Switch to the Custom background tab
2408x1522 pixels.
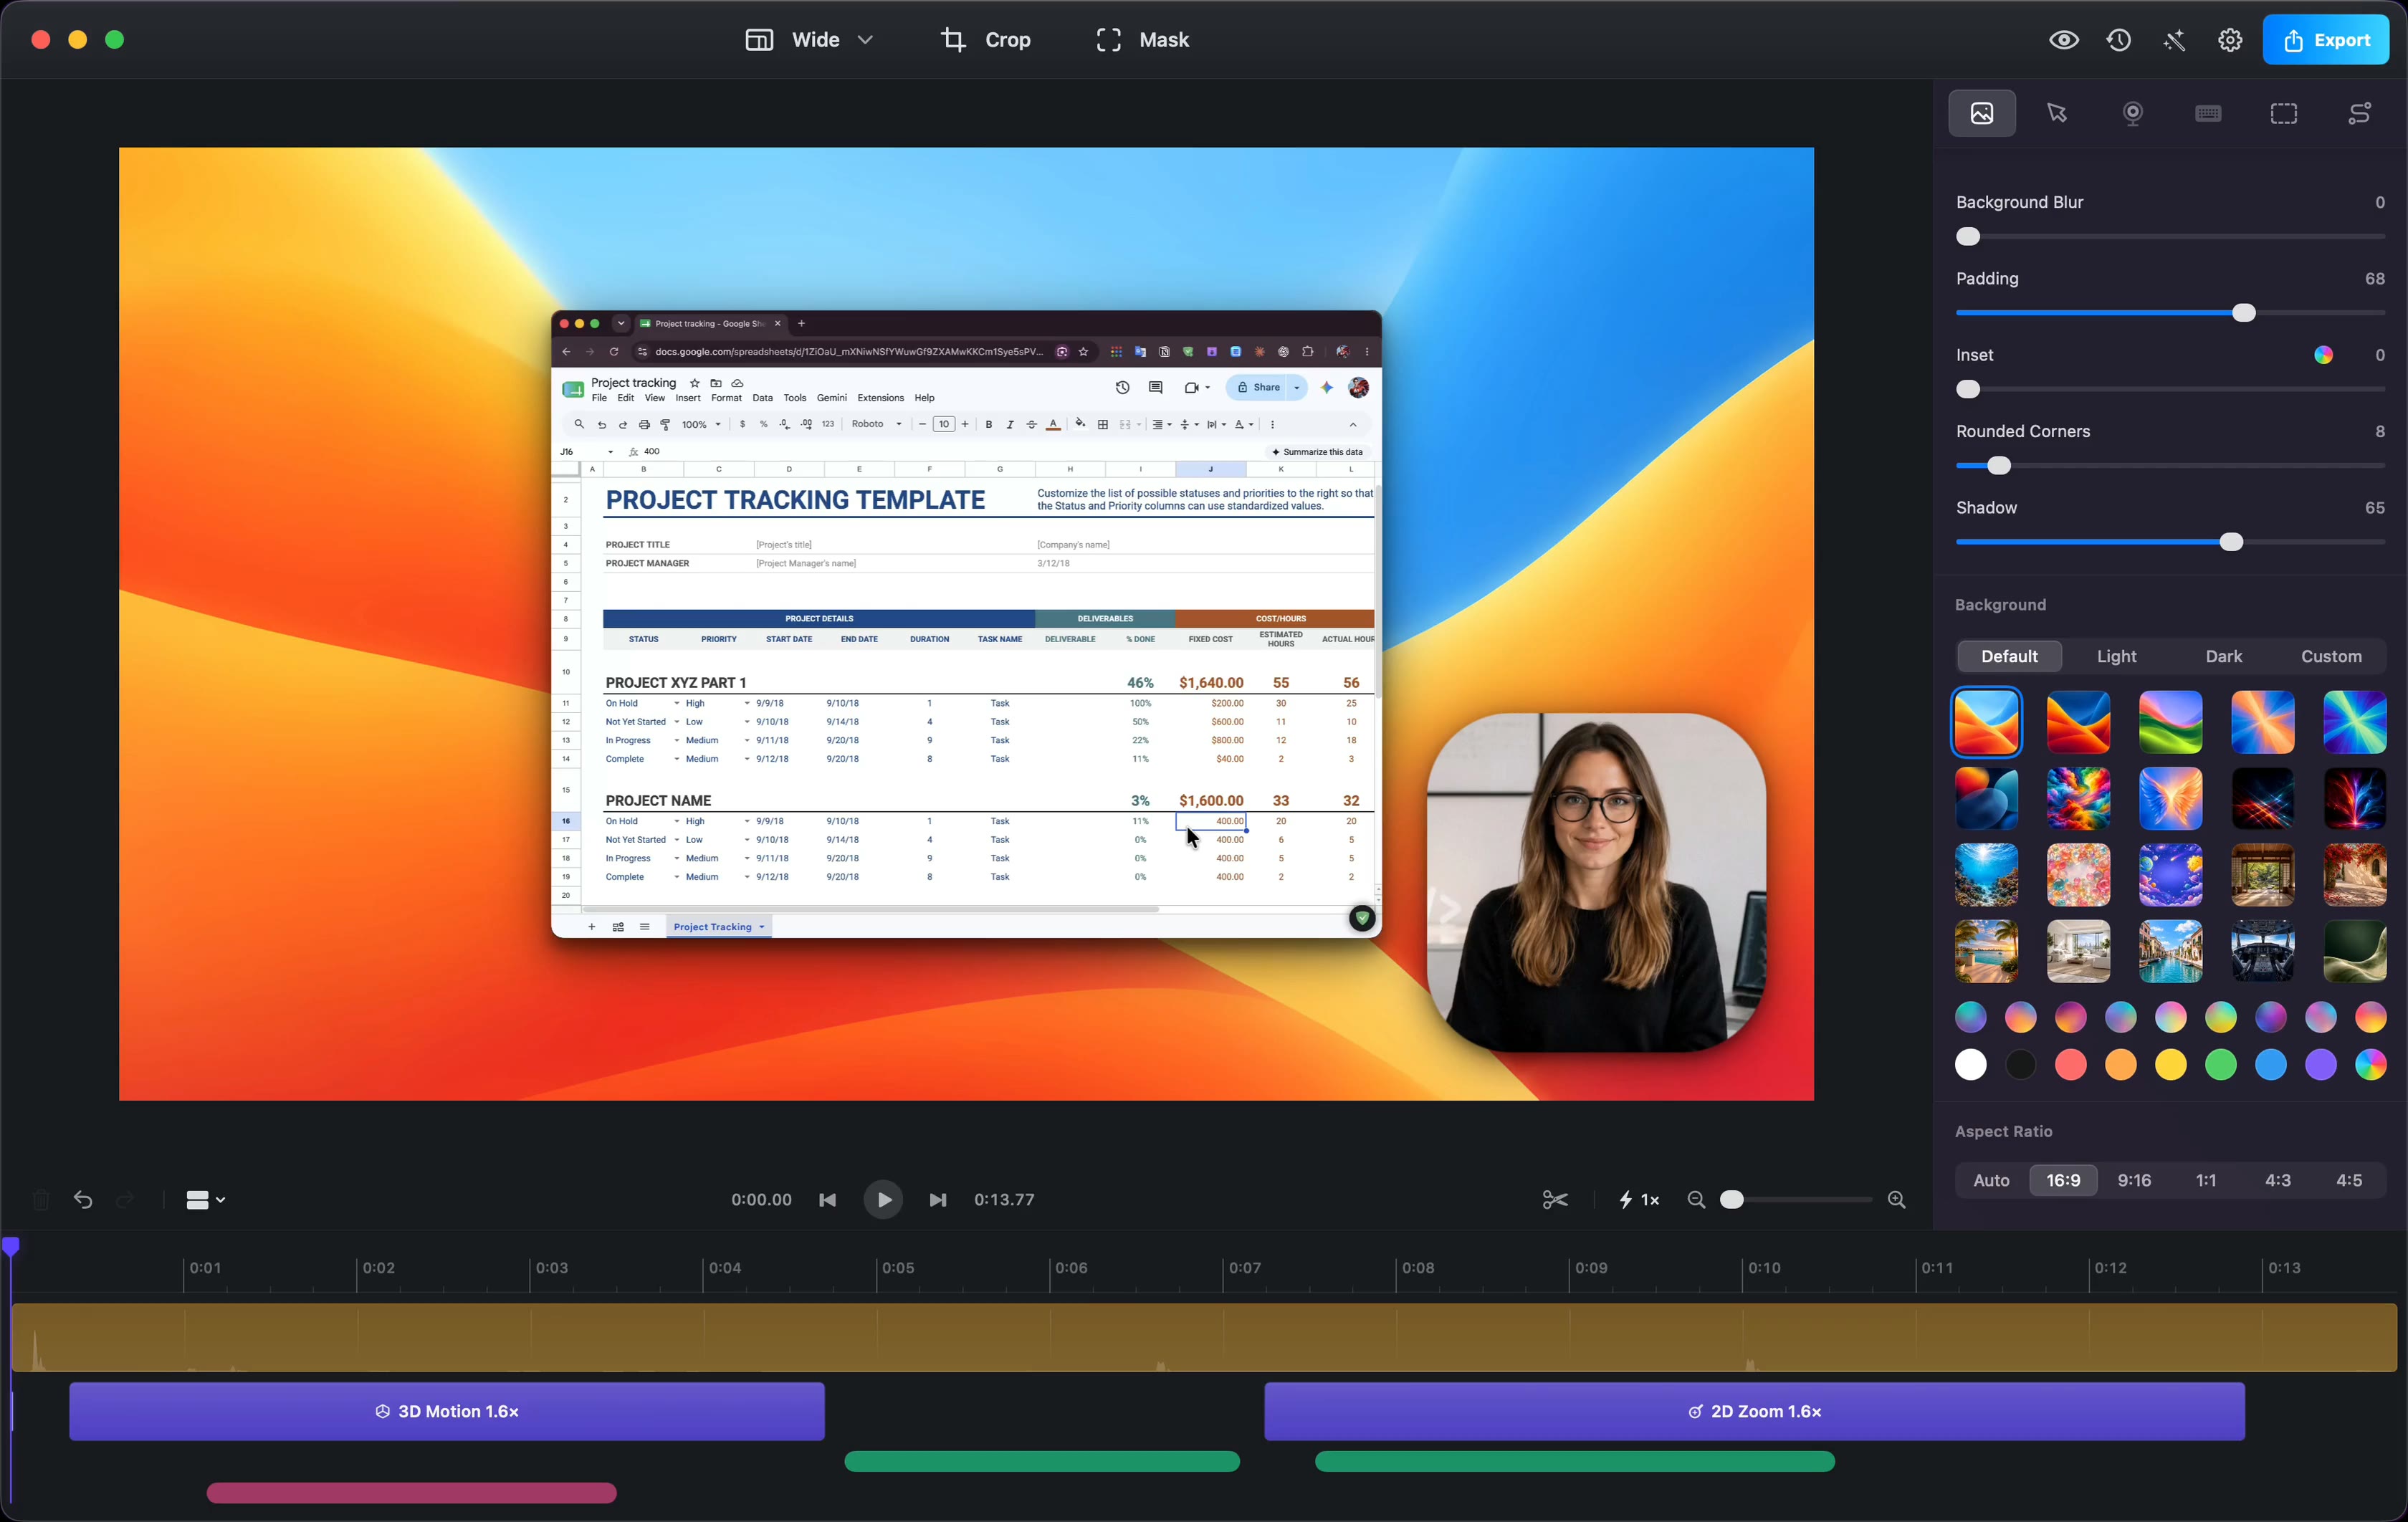[x=2331, y=656]
